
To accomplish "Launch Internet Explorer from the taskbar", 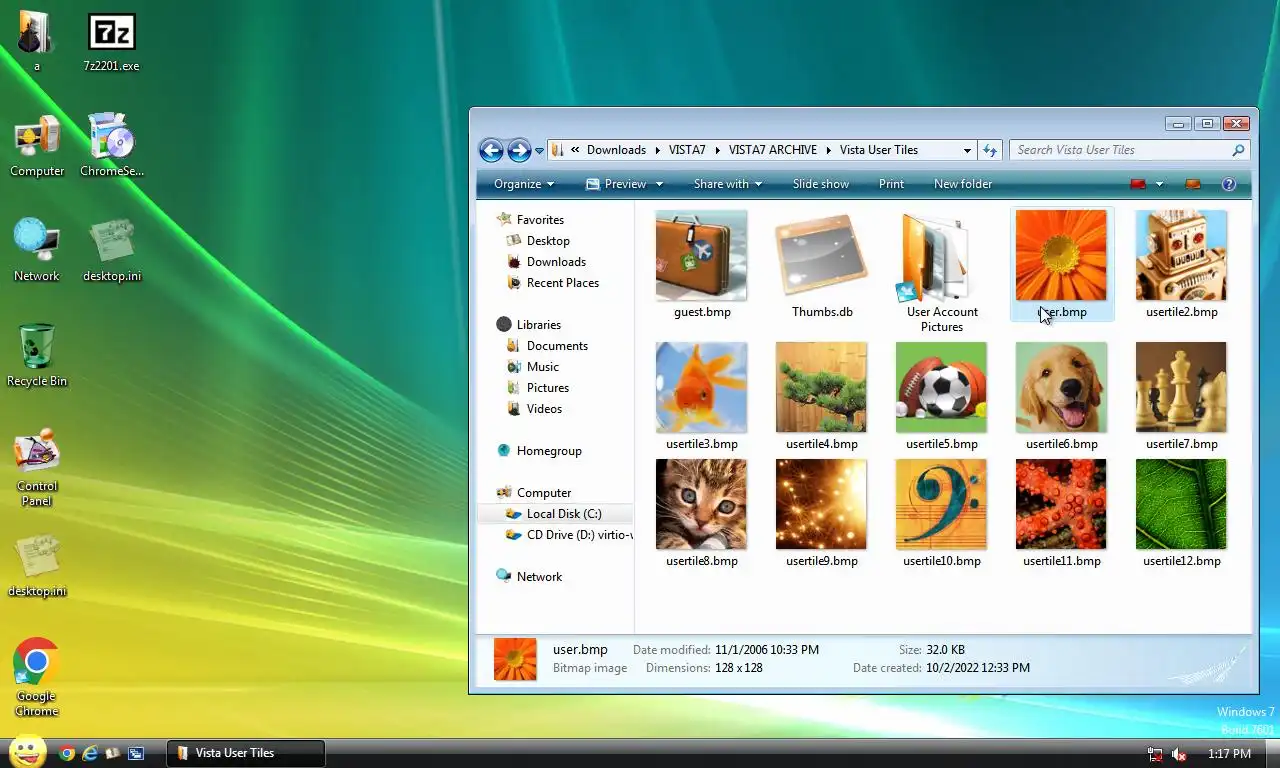I will tap(90, 753).
